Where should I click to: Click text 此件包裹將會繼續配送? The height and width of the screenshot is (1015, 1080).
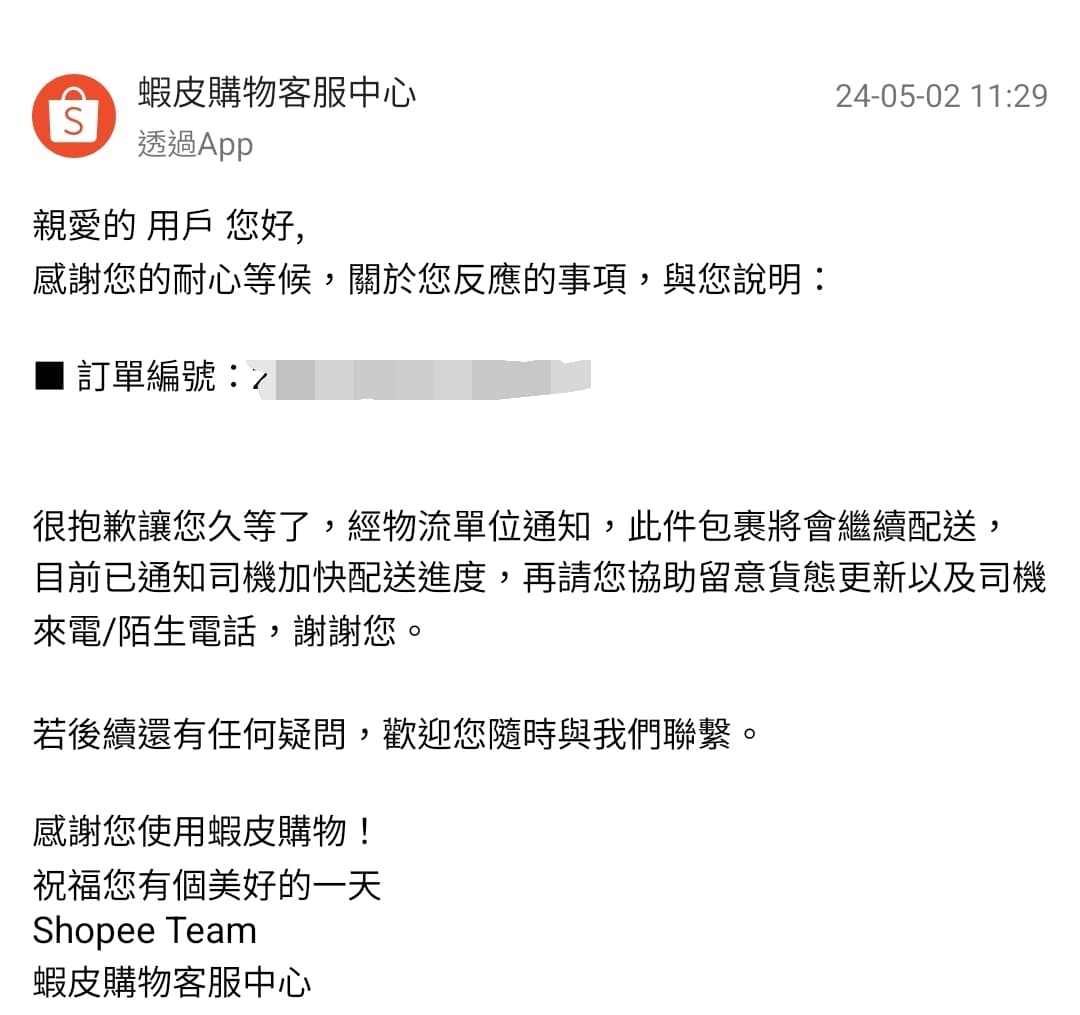tap(803, 527)
